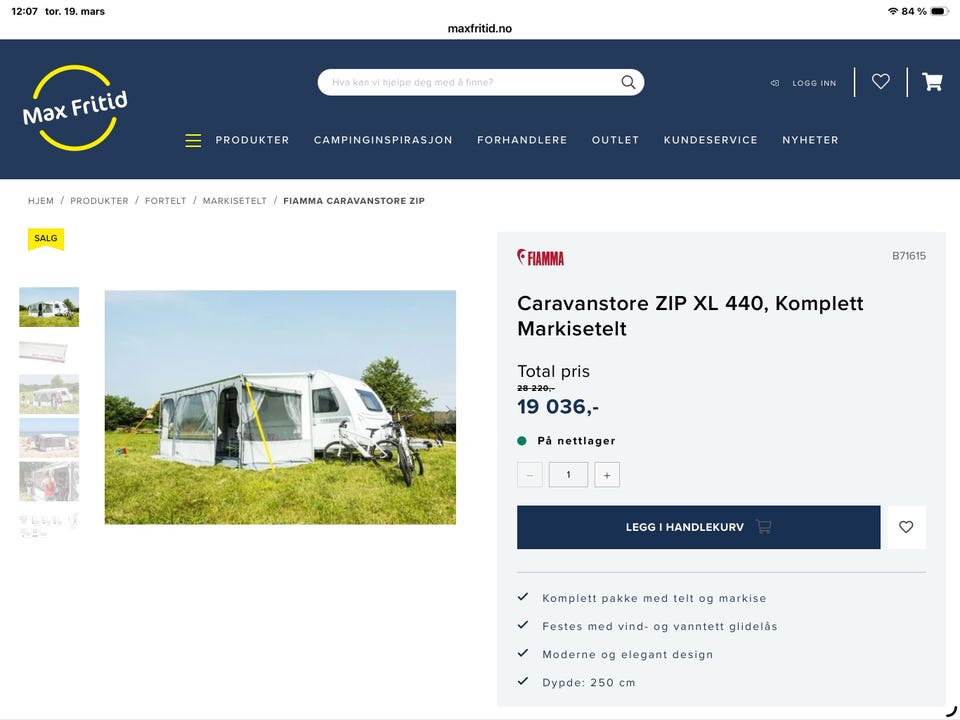960x720 pixels.
Task: Open Campinginspirasjon menu item
Action: click(x=383, y=140)
